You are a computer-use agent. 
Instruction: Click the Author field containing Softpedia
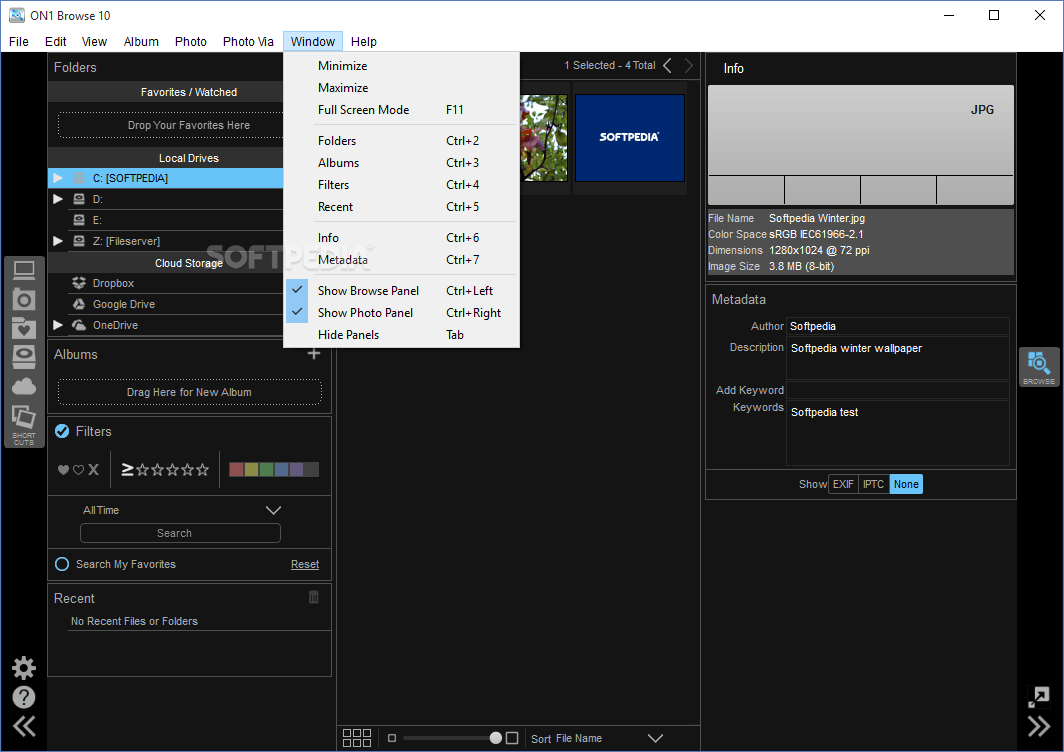[x=898, y=326]
